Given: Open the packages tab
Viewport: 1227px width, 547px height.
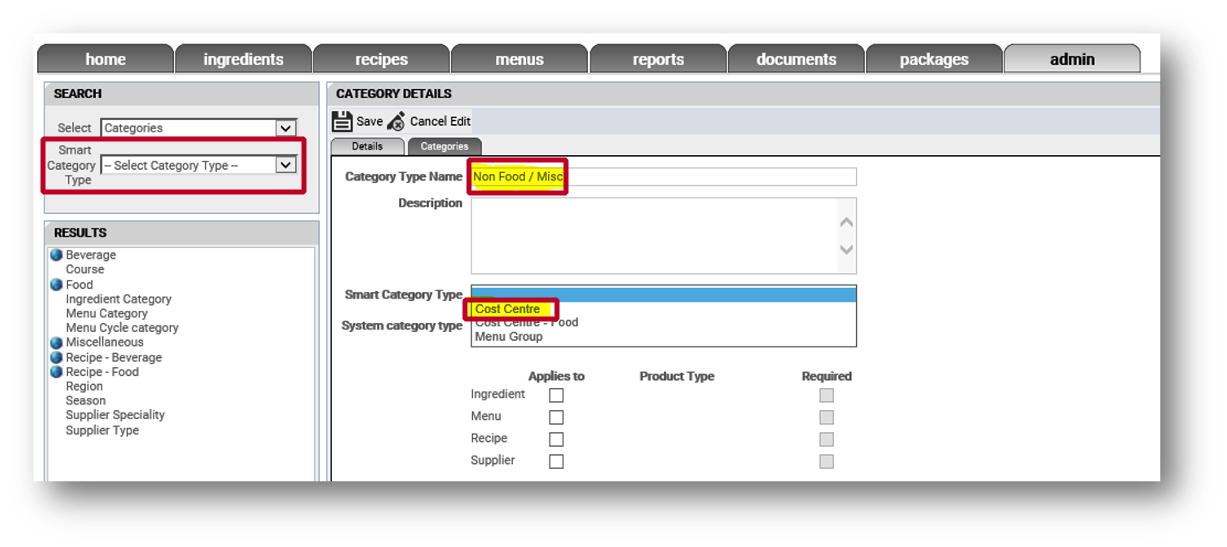Looking at the screenshot, I should [x=934, y=59].
